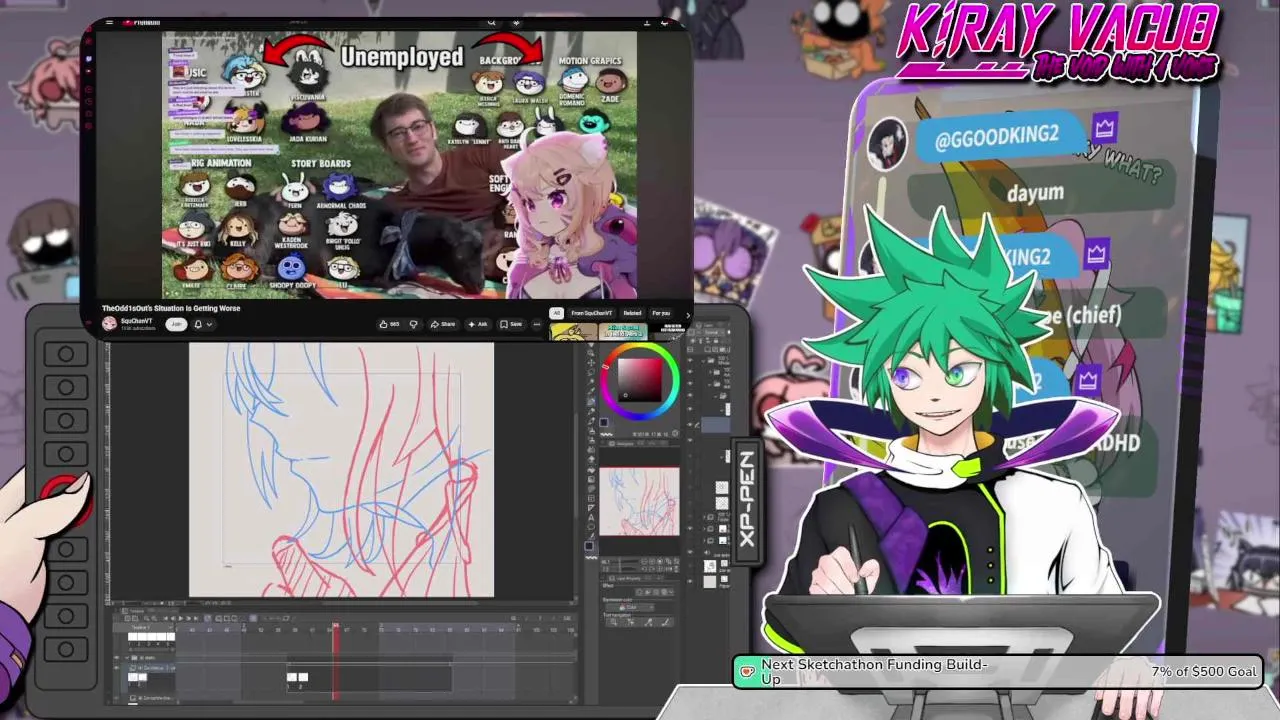Select cel 1 in the timeline clip
This screenshot has width=1280, height=720.
click(292, 677)
